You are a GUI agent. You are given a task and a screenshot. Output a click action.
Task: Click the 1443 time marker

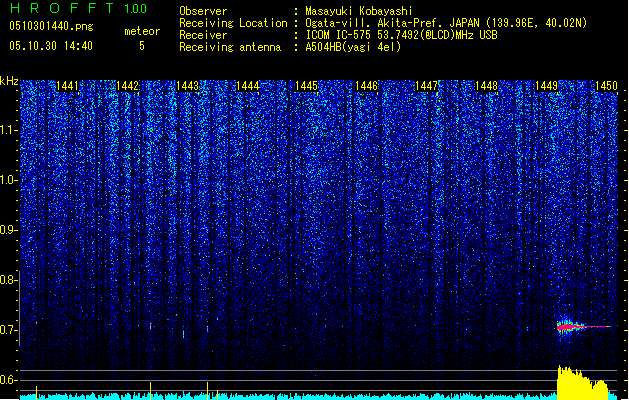[187, 86]
